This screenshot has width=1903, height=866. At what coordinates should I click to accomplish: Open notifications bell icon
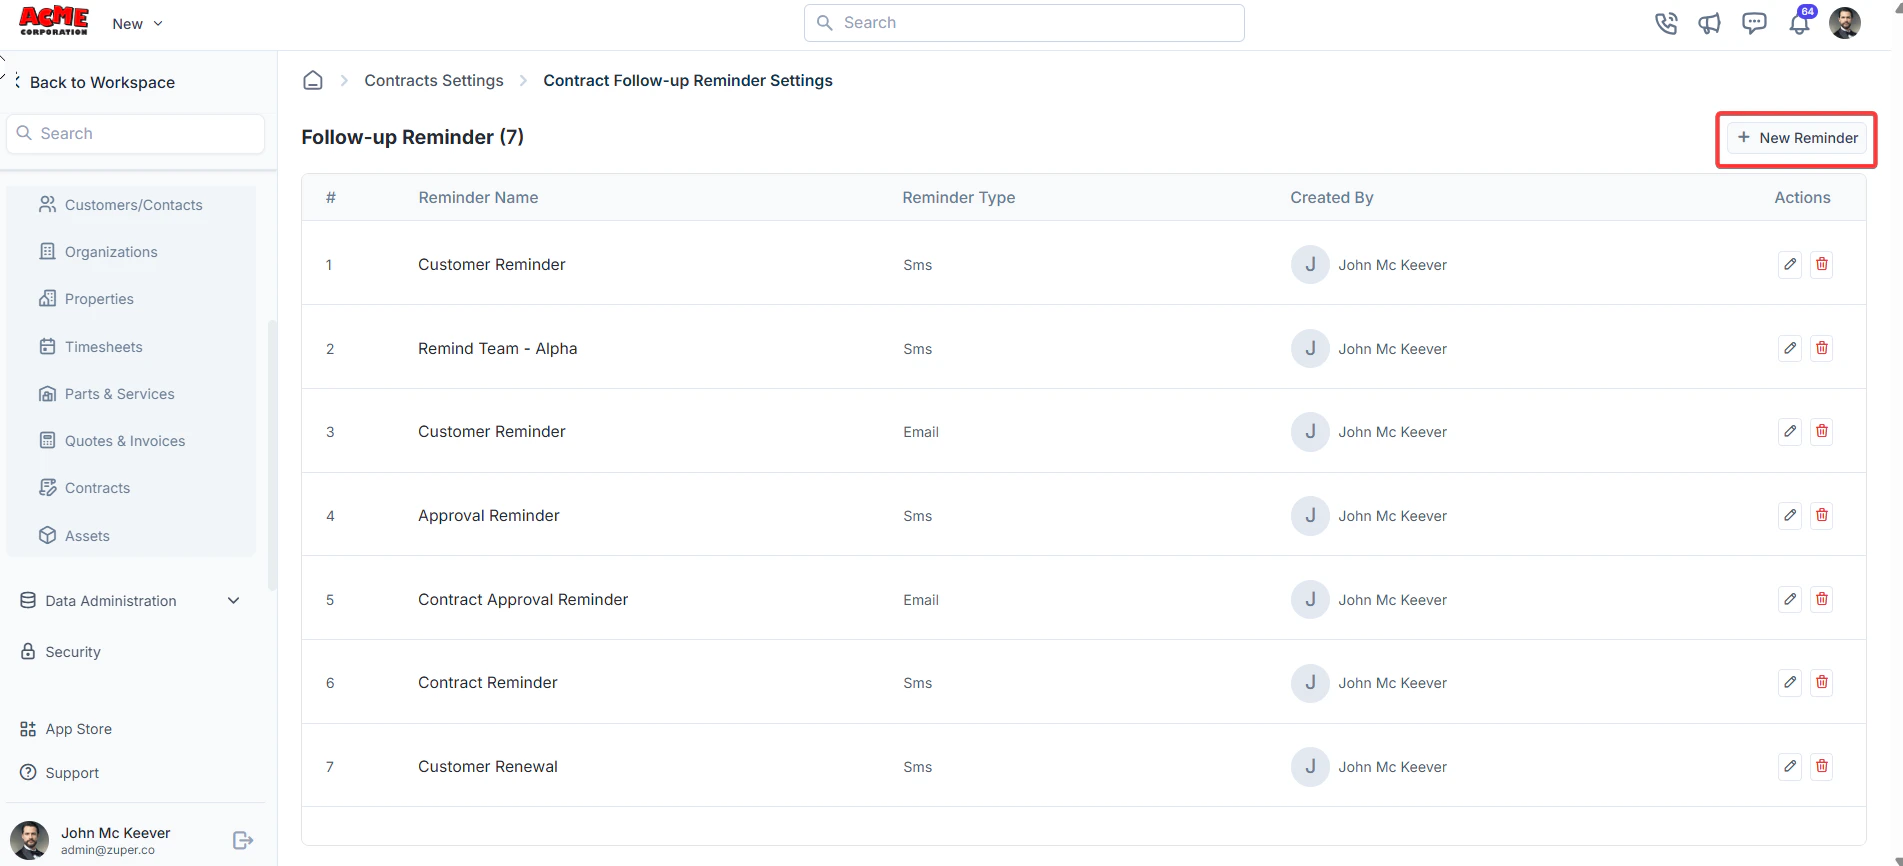point(1800,23)
